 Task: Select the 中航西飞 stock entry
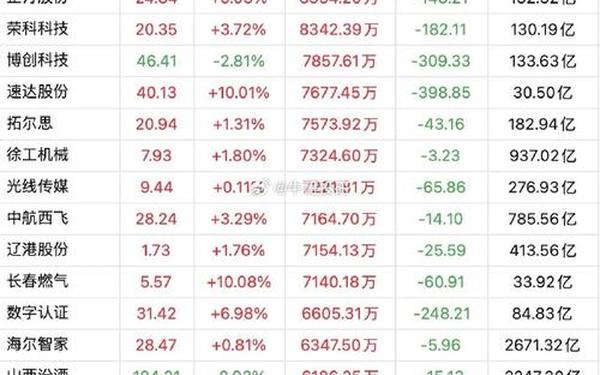tap(38, 218)
